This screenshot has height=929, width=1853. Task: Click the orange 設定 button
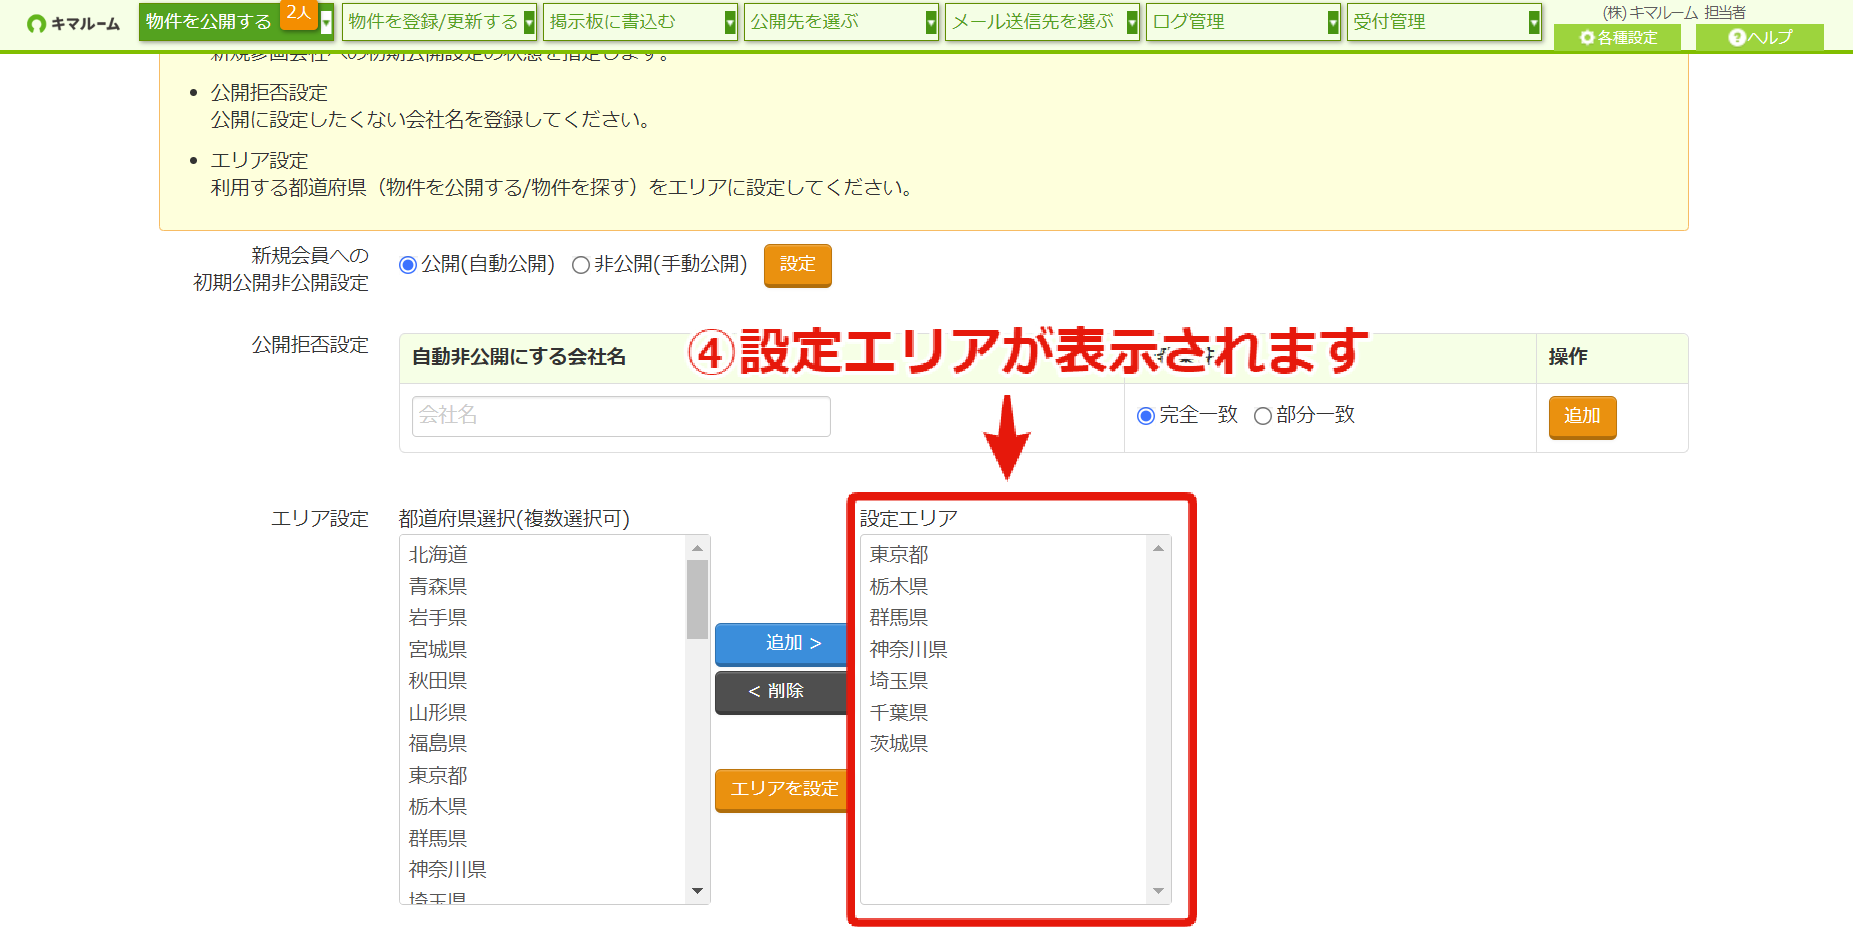[x=798, y=265]
